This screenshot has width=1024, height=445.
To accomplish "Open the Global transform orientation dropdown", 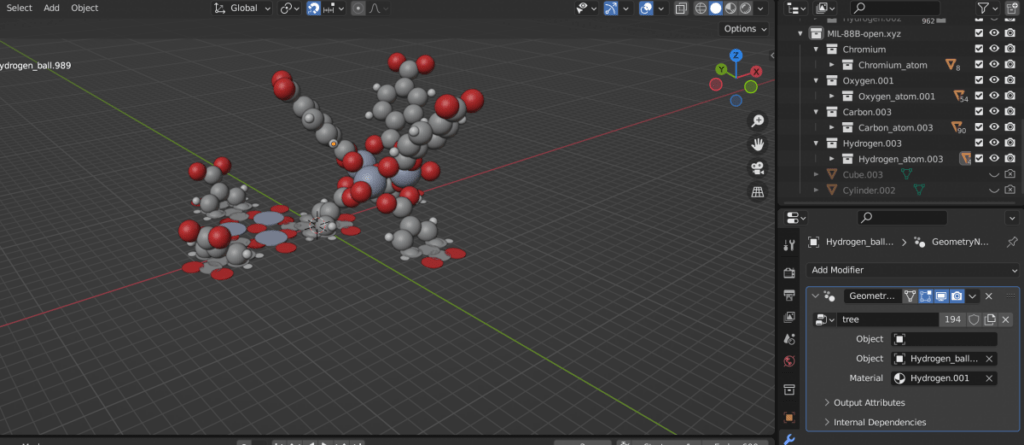I will (x=242, y=8).
